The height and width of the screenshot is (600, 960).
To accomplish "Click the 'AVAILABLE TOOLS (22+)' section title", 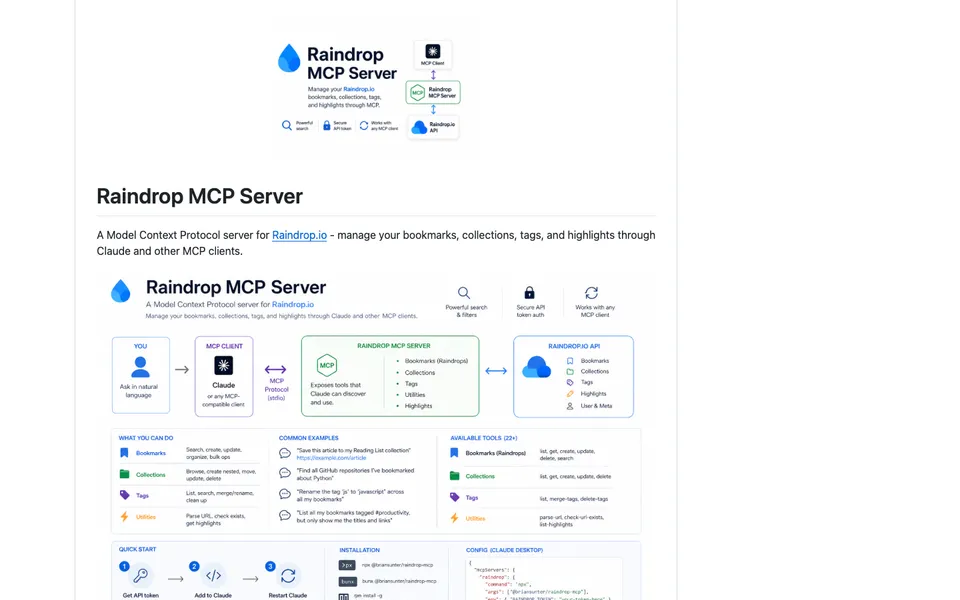I will point(484,438).
